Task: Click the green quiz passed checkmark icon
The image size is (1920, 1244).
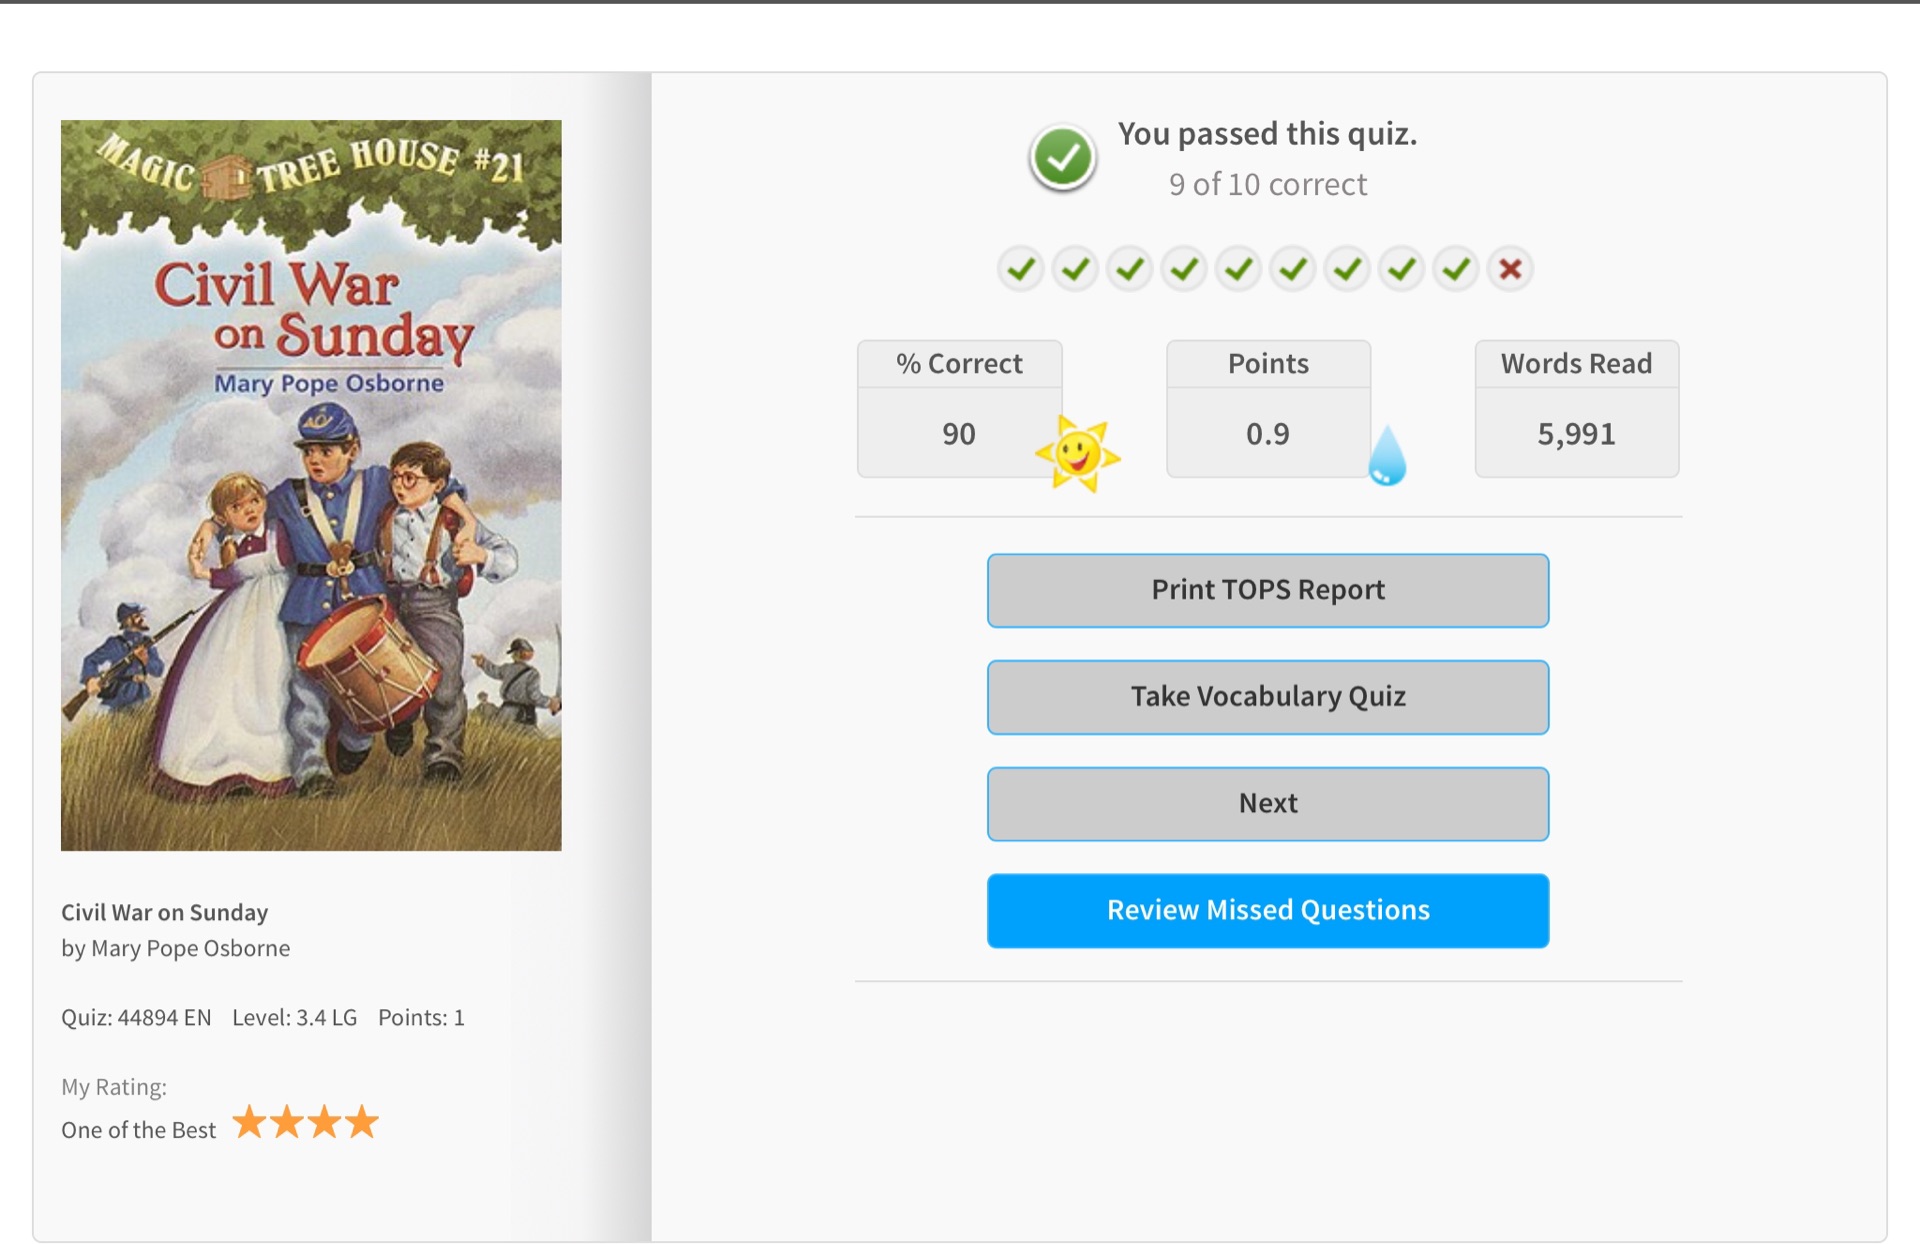Action: [1062, 158]
